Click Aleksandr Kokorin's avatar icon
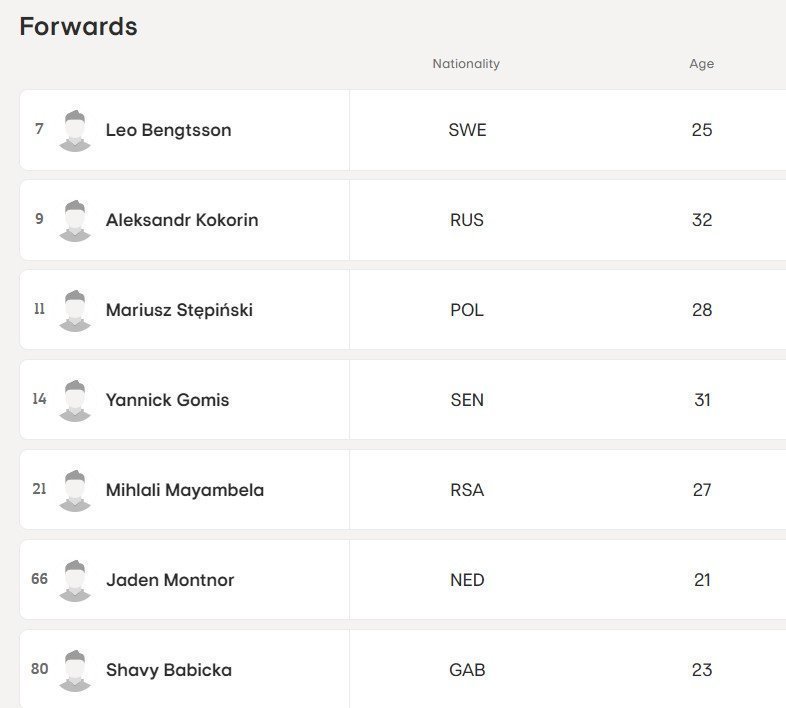 75,220
